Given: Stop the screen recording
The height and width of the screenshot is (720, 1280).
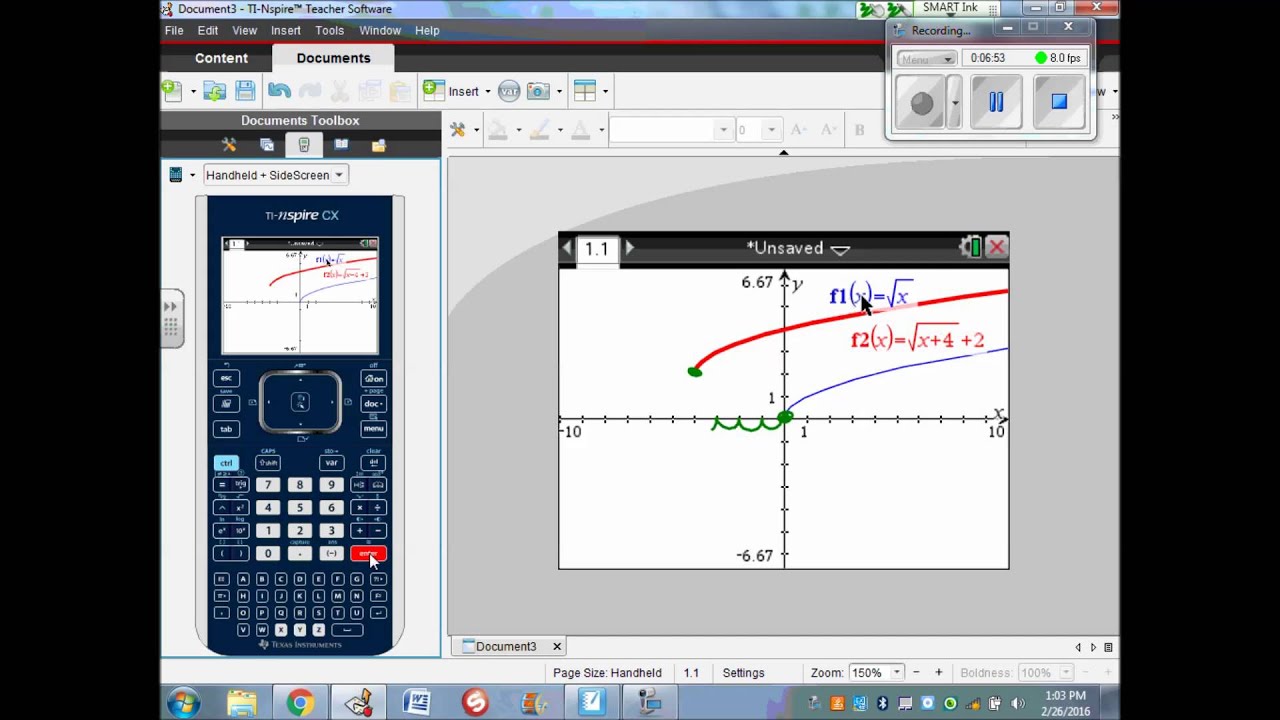Looking at the screenshot, I should [1059, 102].
